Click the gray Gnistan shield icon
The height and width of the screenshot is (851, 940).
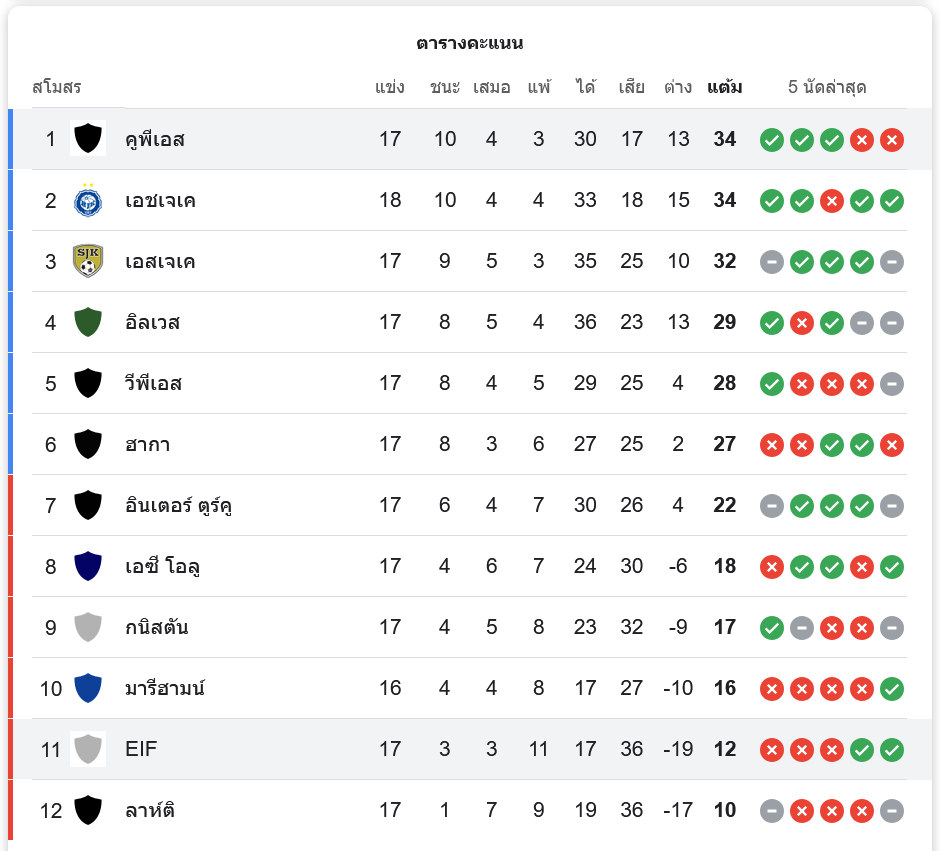coord(88,627)
